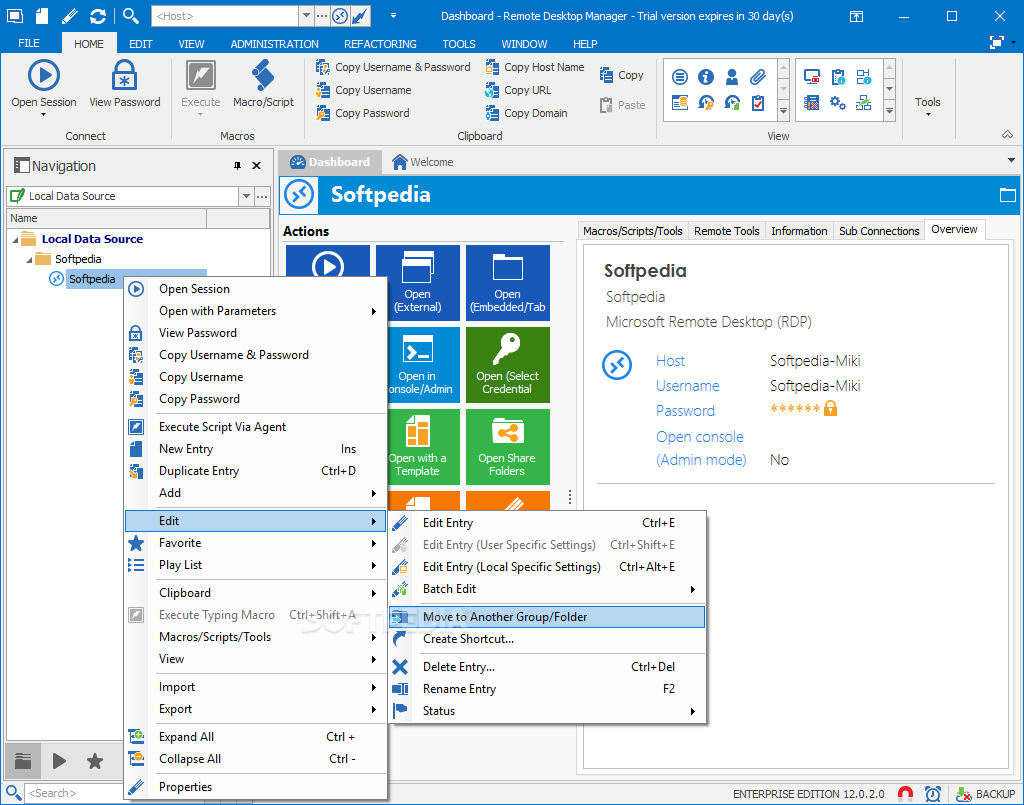Open the Remote Tools tab

coord(726,230)
